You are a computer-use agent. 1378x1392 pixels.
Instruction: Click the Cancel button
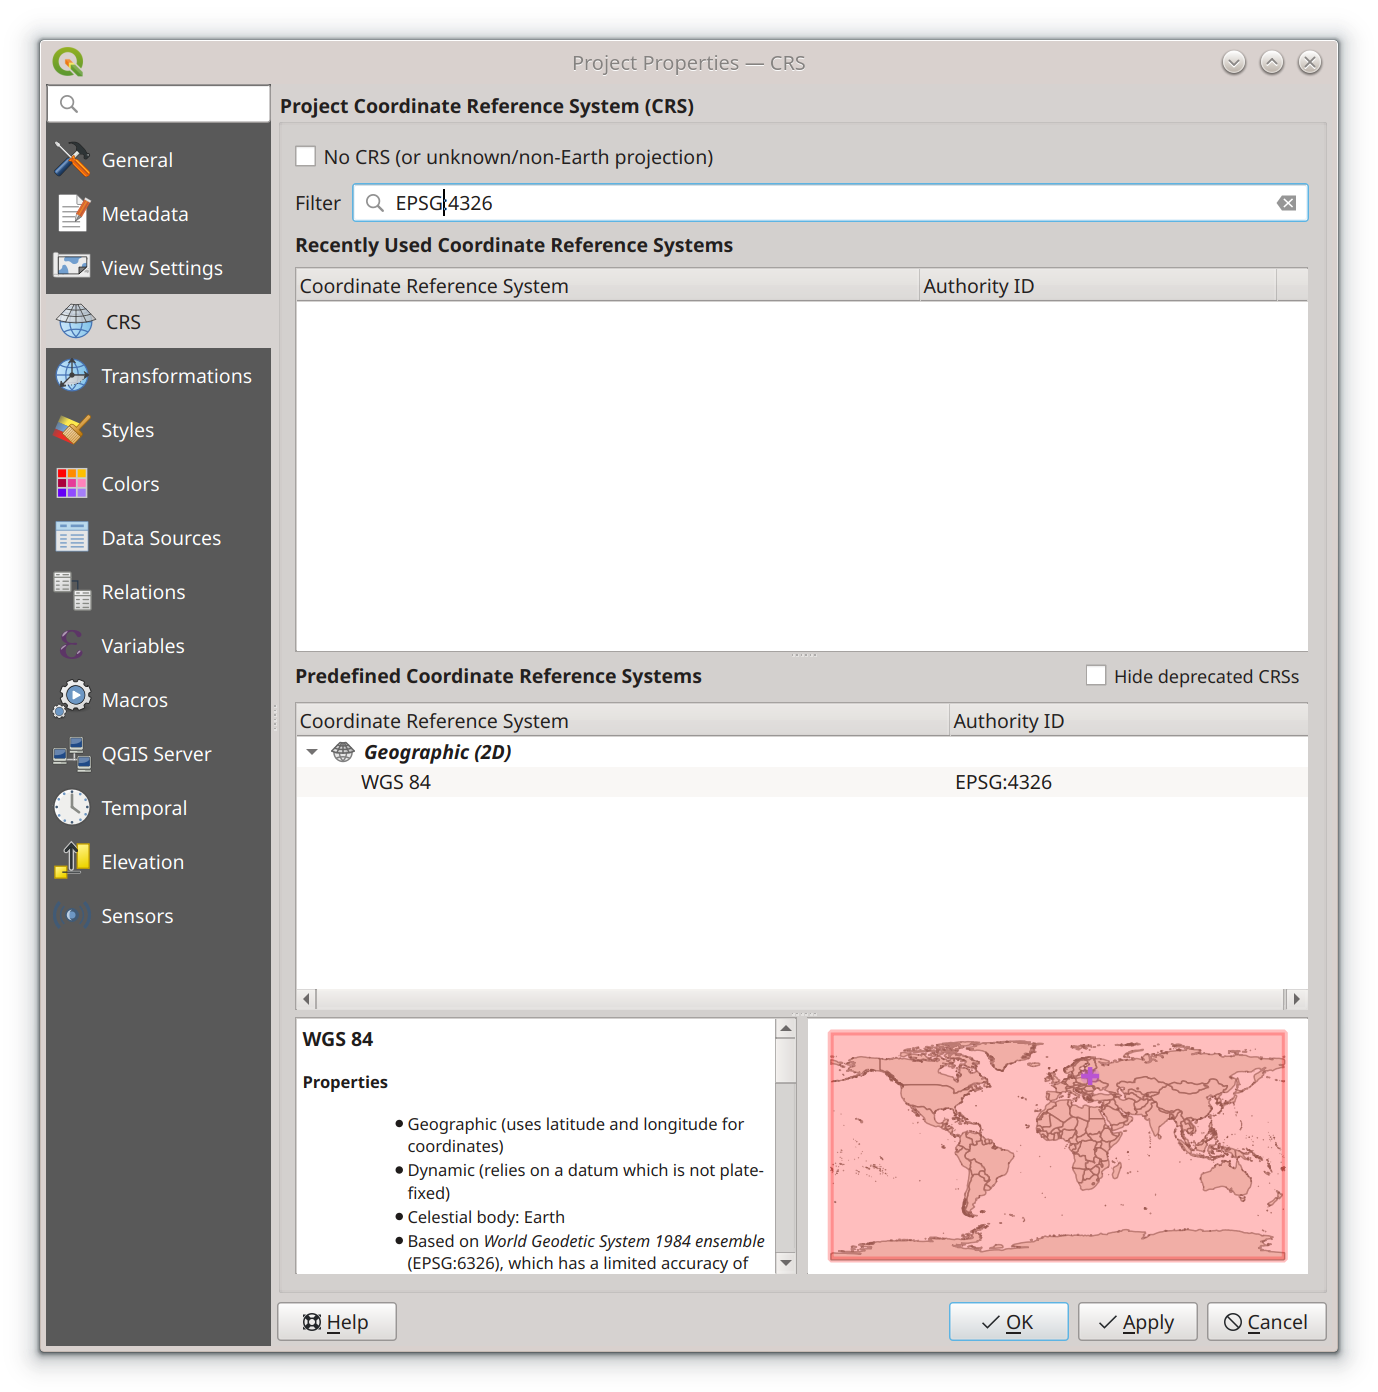[1266, 1321]
